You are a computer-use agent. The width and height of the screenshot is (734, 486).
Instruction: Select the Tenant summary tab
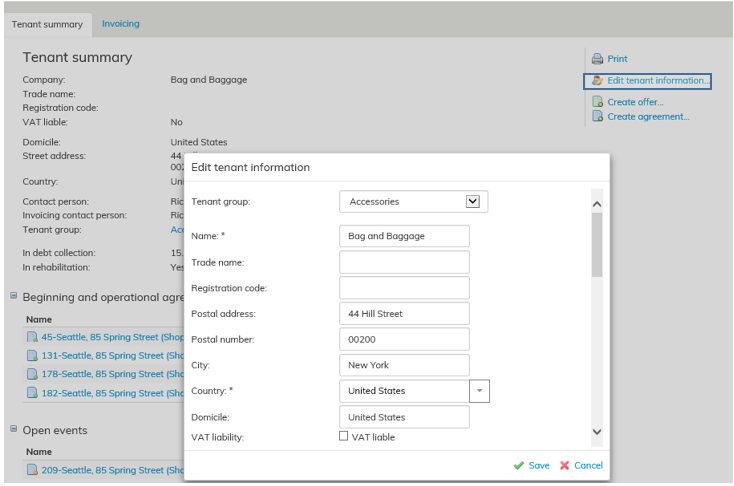click(x=47, y=24)
